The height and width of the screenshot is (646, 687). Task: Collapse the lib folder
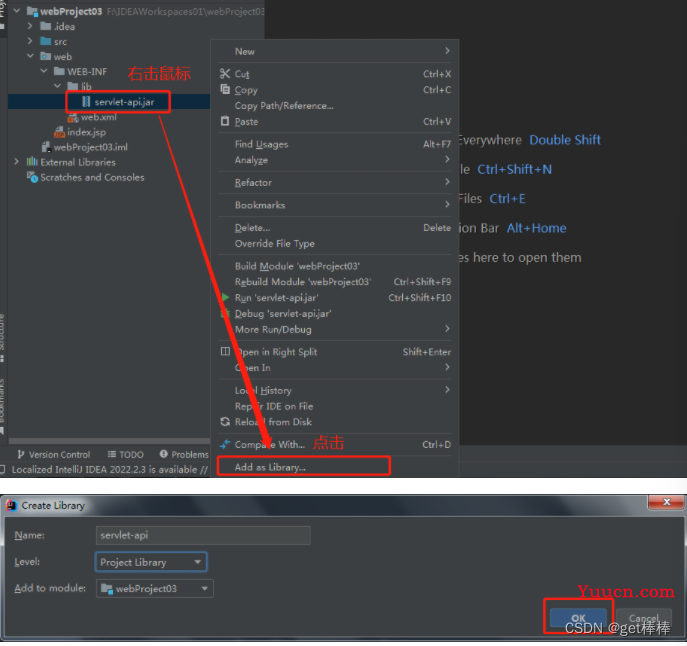pos(57,85)
